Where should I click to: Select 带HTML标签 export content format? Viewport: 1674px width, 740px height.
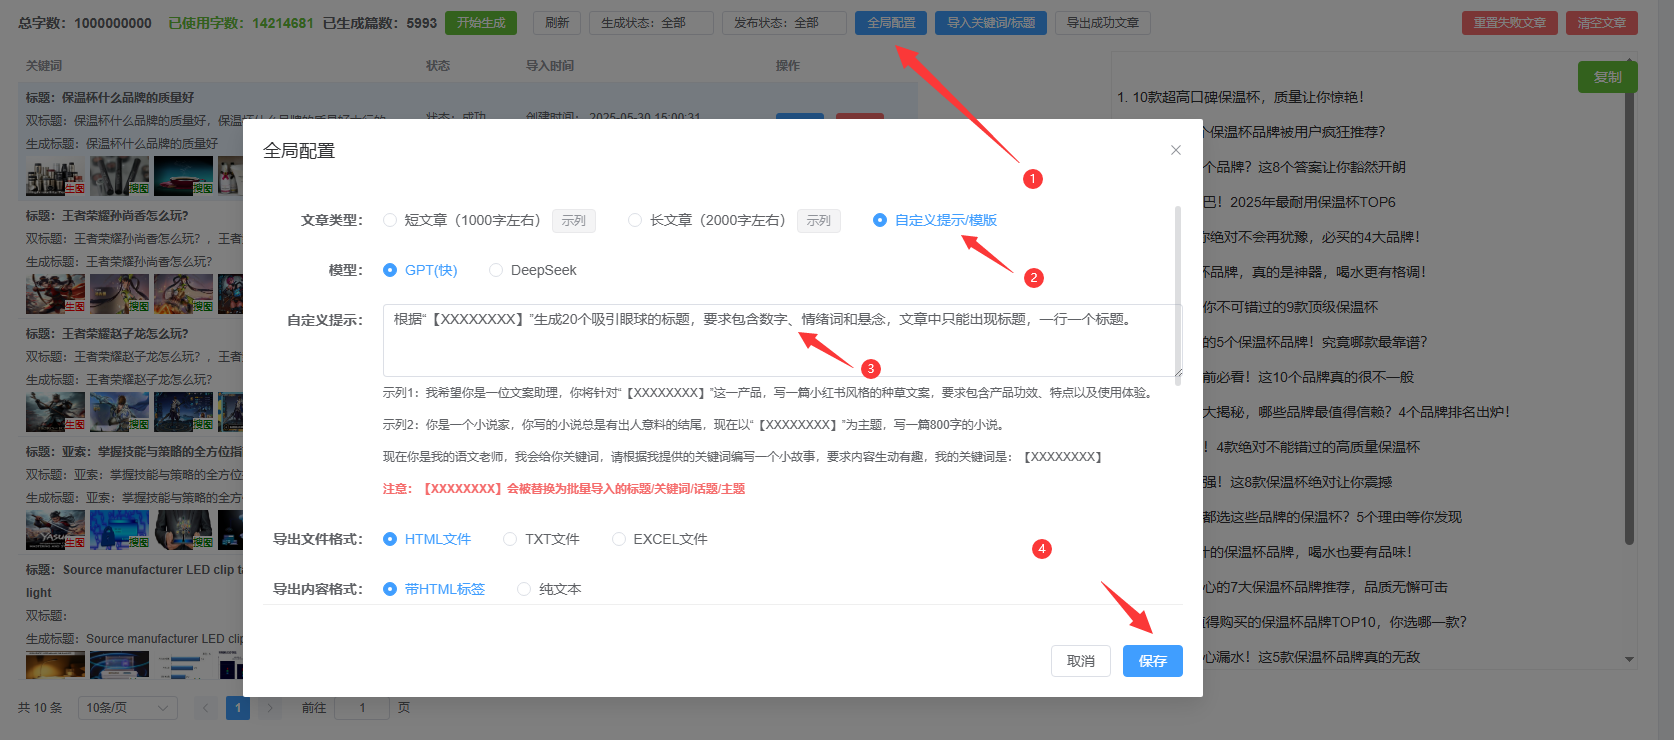point(390,589)
